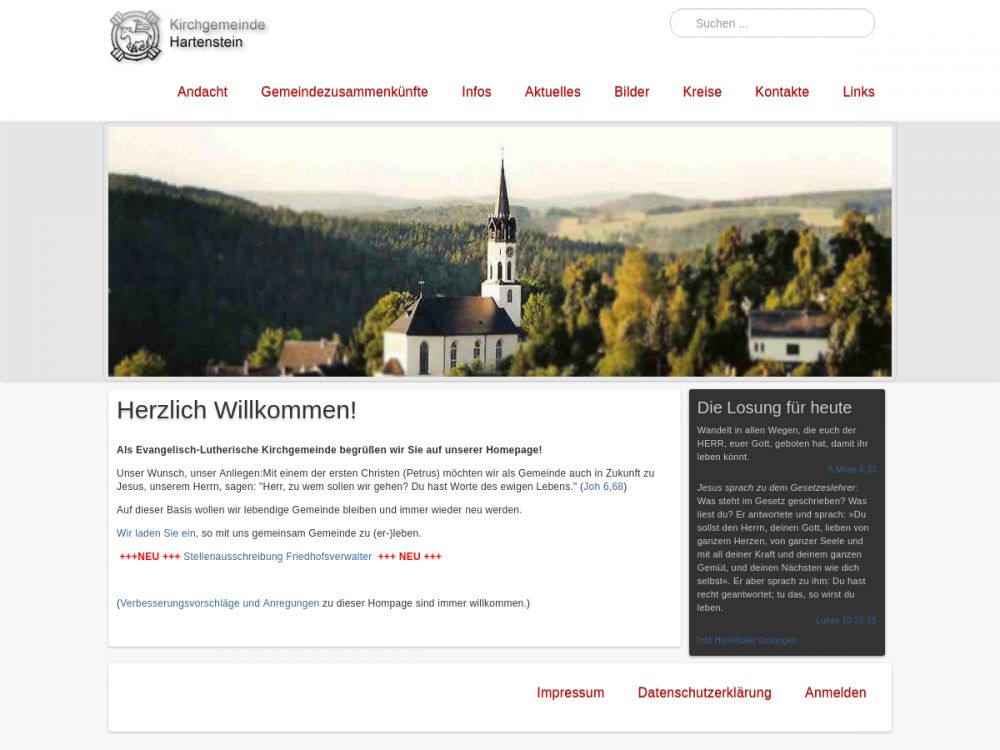Type in the Suchen search field
Image resolution: width=1000 pixels, height=750 pixels.
772,23
